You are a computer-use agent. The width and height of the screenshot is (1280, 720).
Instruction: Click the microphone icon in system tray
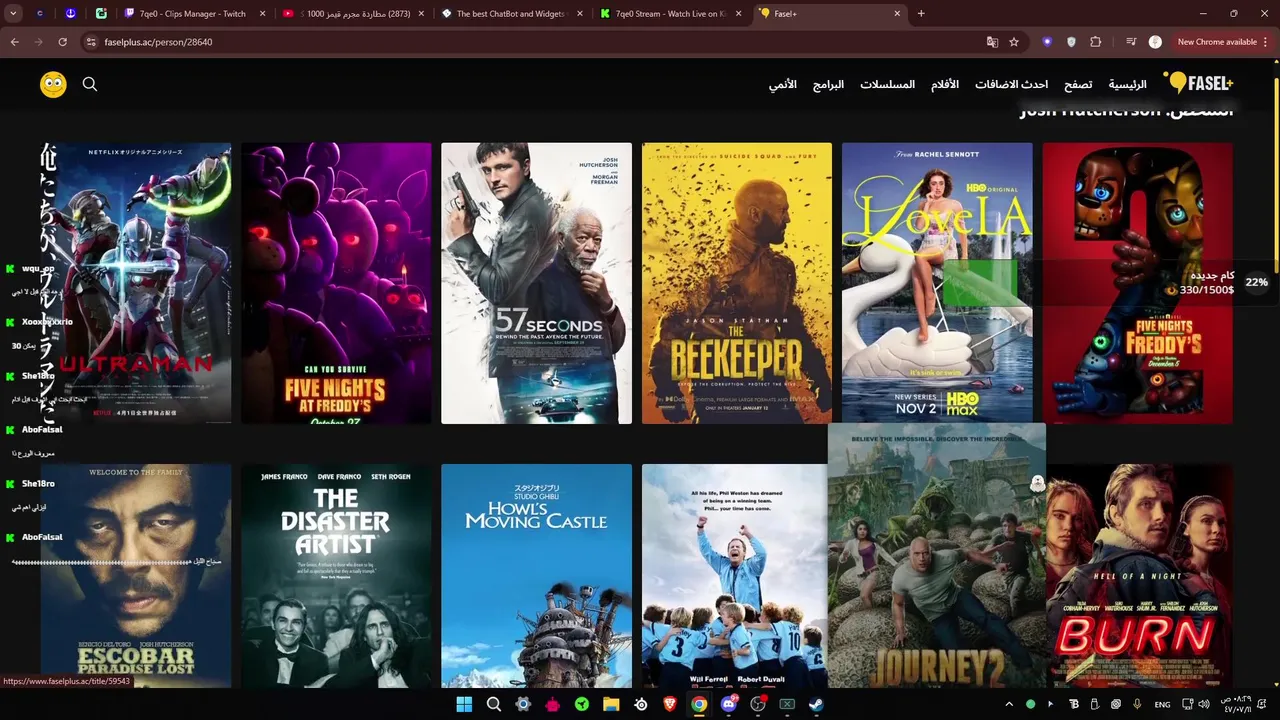click(1137, 704)
